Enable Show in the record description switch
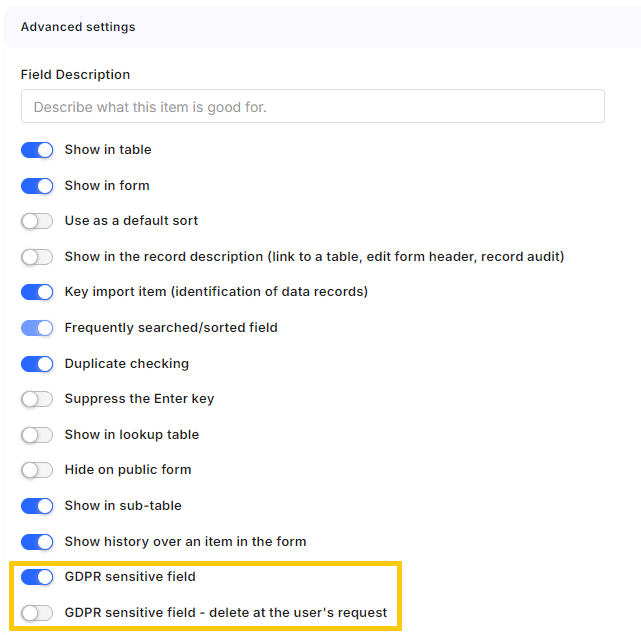 click(37, 257)
